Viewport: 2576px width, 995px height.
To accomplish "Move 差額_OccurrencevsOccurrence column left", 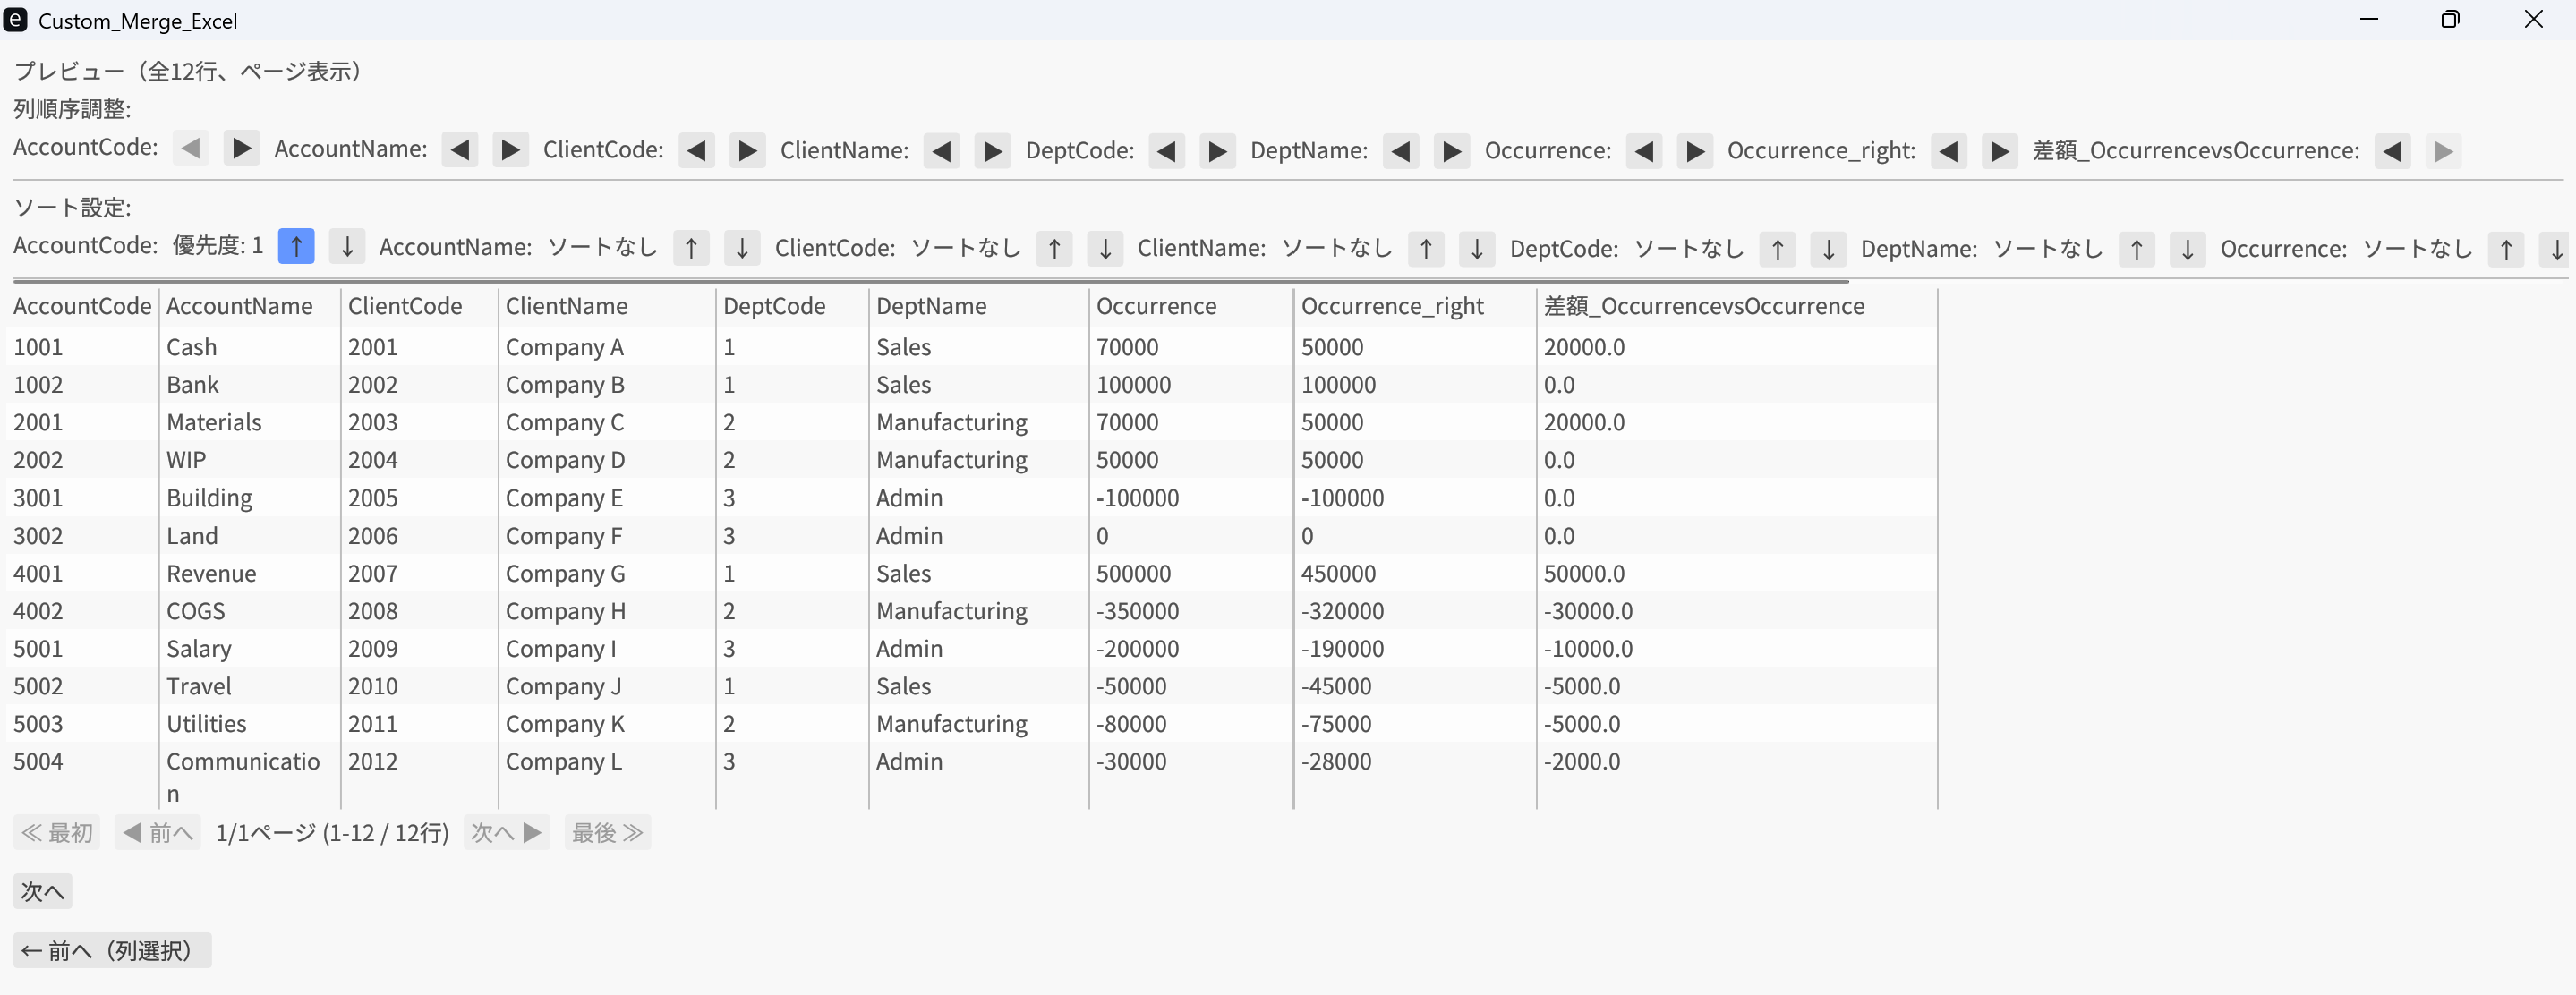I will click(x=2392, y=151).
